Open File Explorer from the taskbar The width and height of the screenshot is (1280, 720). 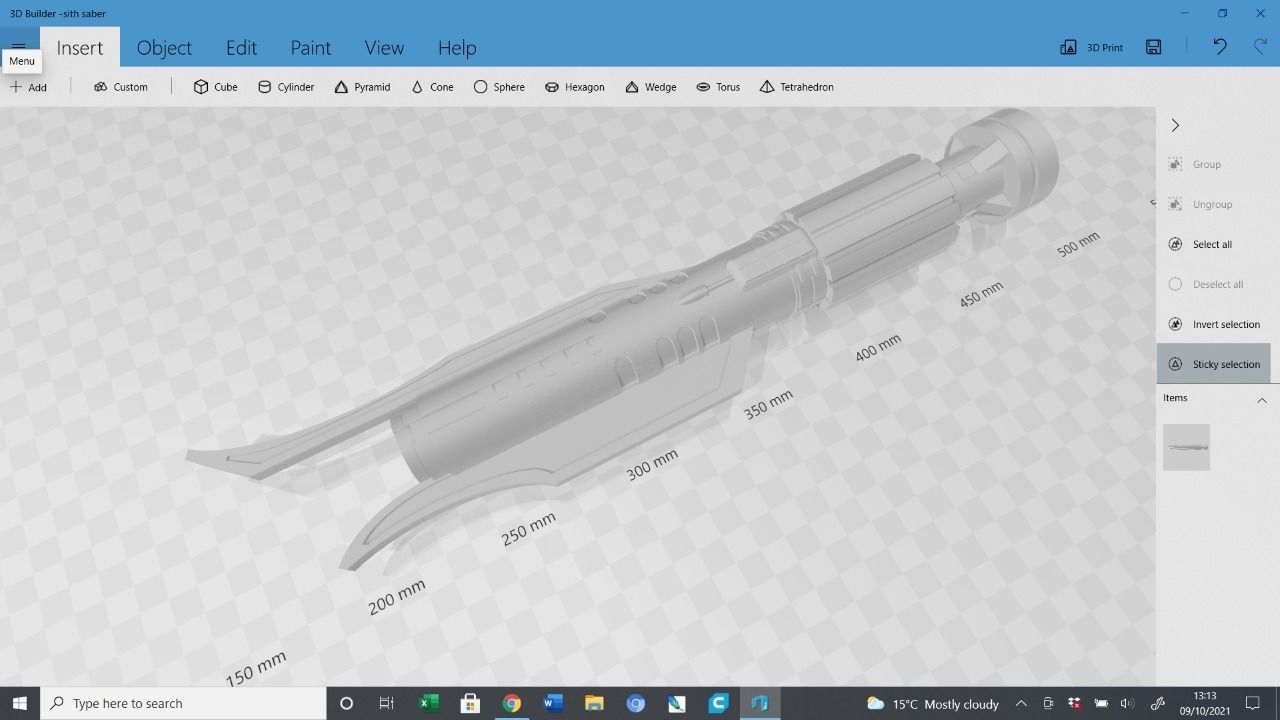point(594,703)
